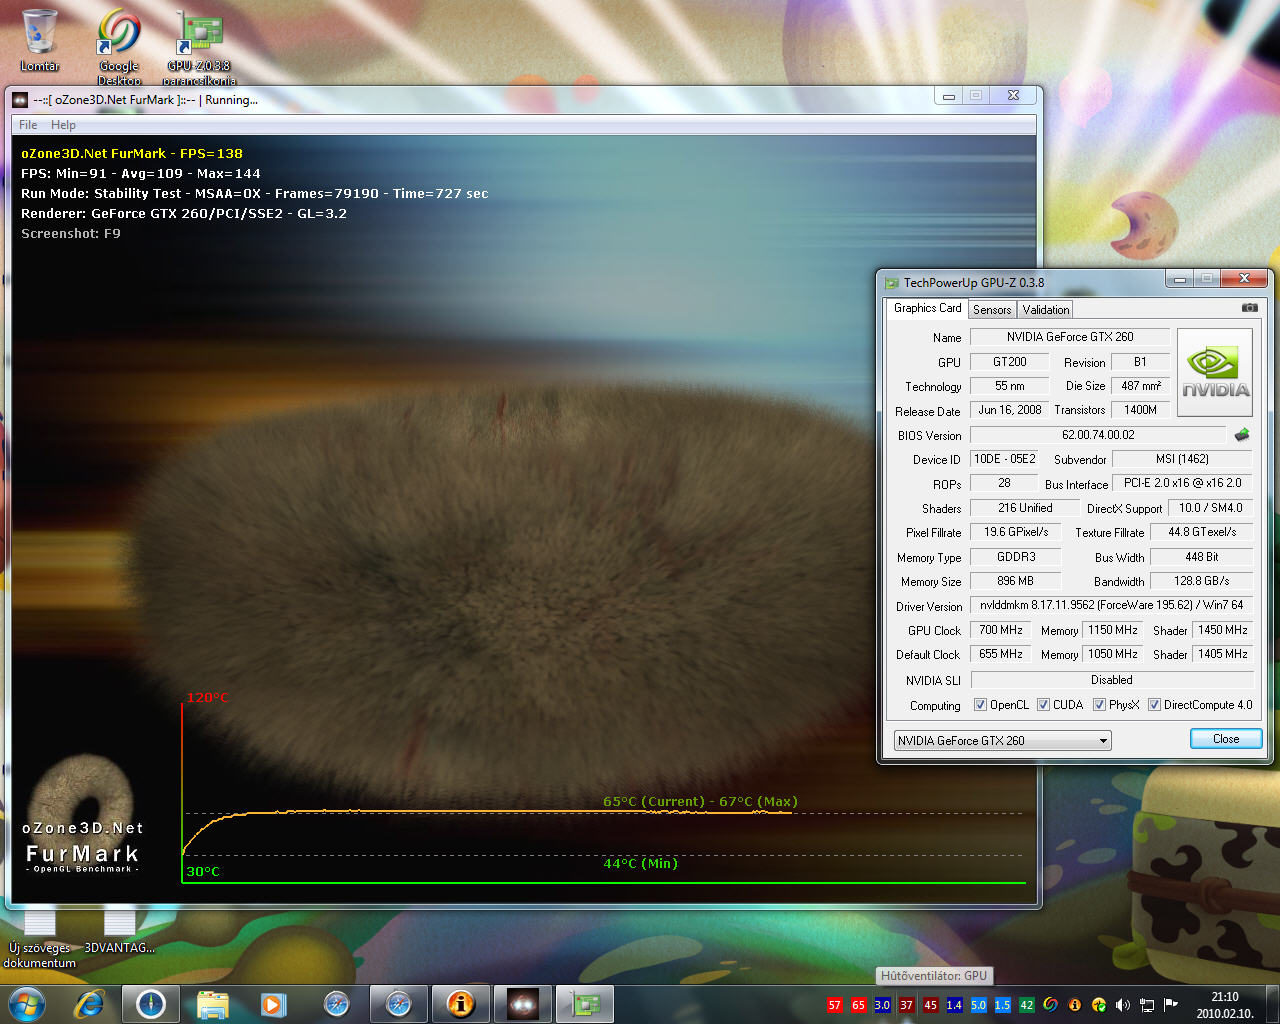This screenshot has width=1280, height=1024.
Task: Click the Die Size value 487 mm²
Action: (1140, 386)
